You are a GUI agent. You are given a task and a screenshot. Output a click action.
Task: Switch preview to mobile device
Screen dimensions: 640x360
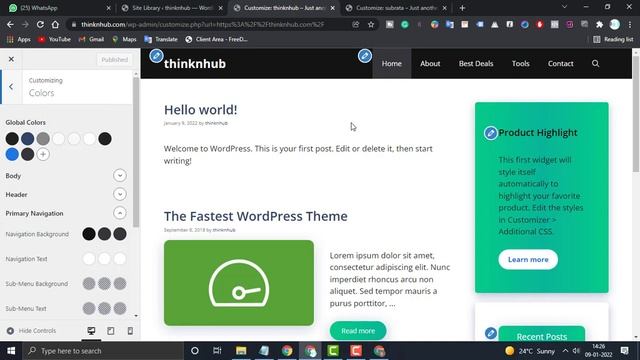(130, 331)
